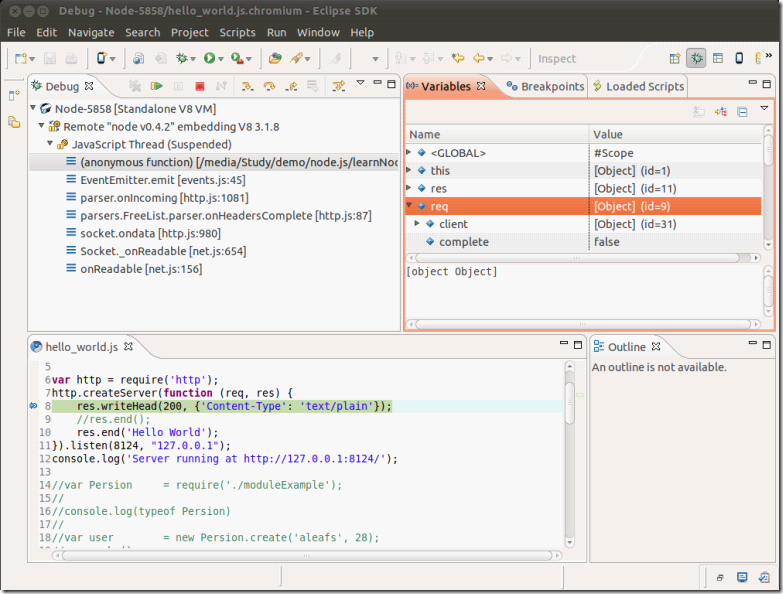Toggle Show Type Names in Variables view
The height and width of the screenshot is (594, 783).
pyautogui.click(x=699, y=111)
